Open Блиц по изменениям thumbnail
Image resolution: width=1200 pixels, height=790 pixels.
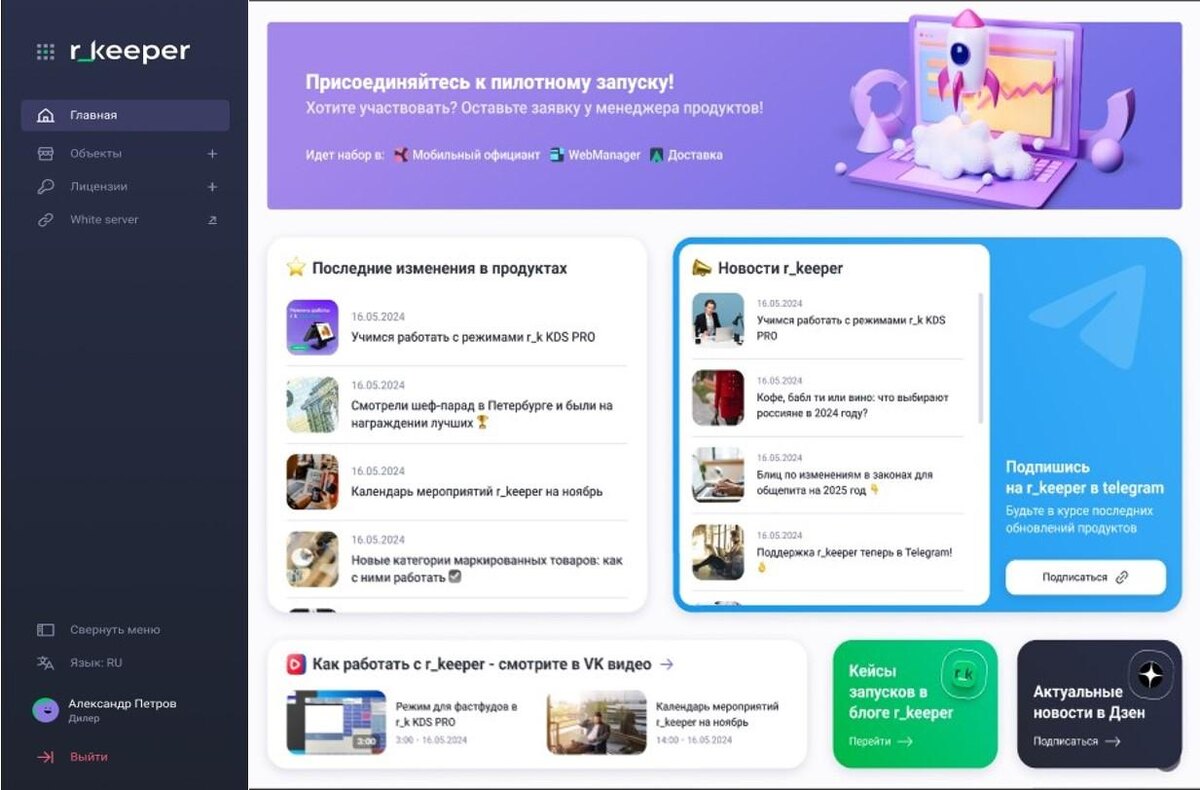click(x=718, y=475)
